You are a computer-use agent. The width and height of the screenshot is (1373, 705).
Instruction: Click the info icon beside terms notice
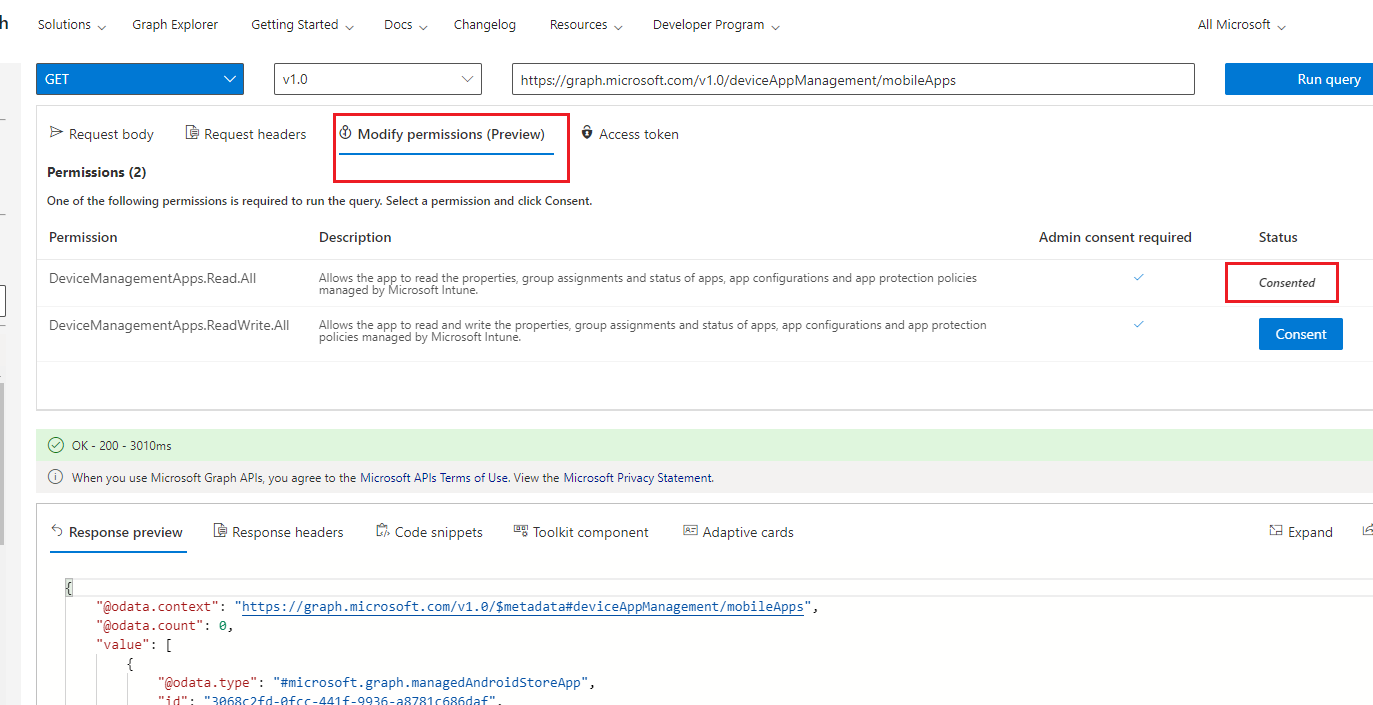coord(56,477)
